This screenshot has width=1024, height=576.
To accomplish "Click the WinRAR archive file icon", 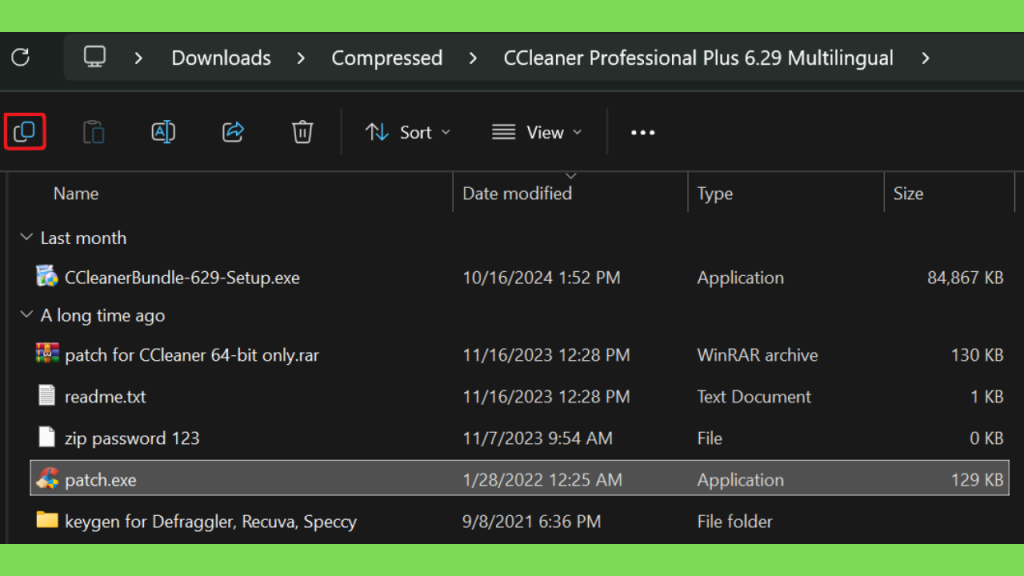I will point(47,354).
